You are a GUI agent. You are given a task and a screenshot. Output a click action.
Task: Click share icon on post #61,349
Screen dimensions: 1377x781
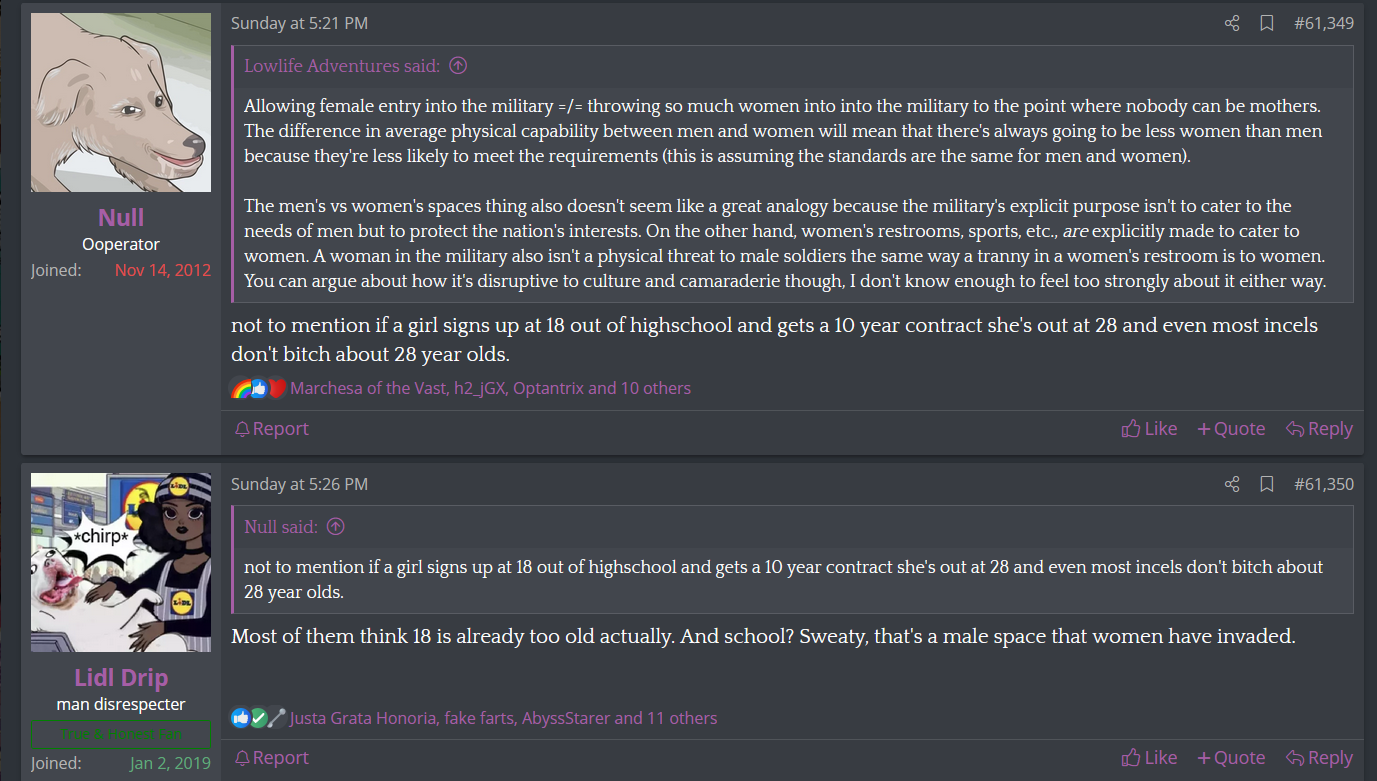[x=1232, y=23]
